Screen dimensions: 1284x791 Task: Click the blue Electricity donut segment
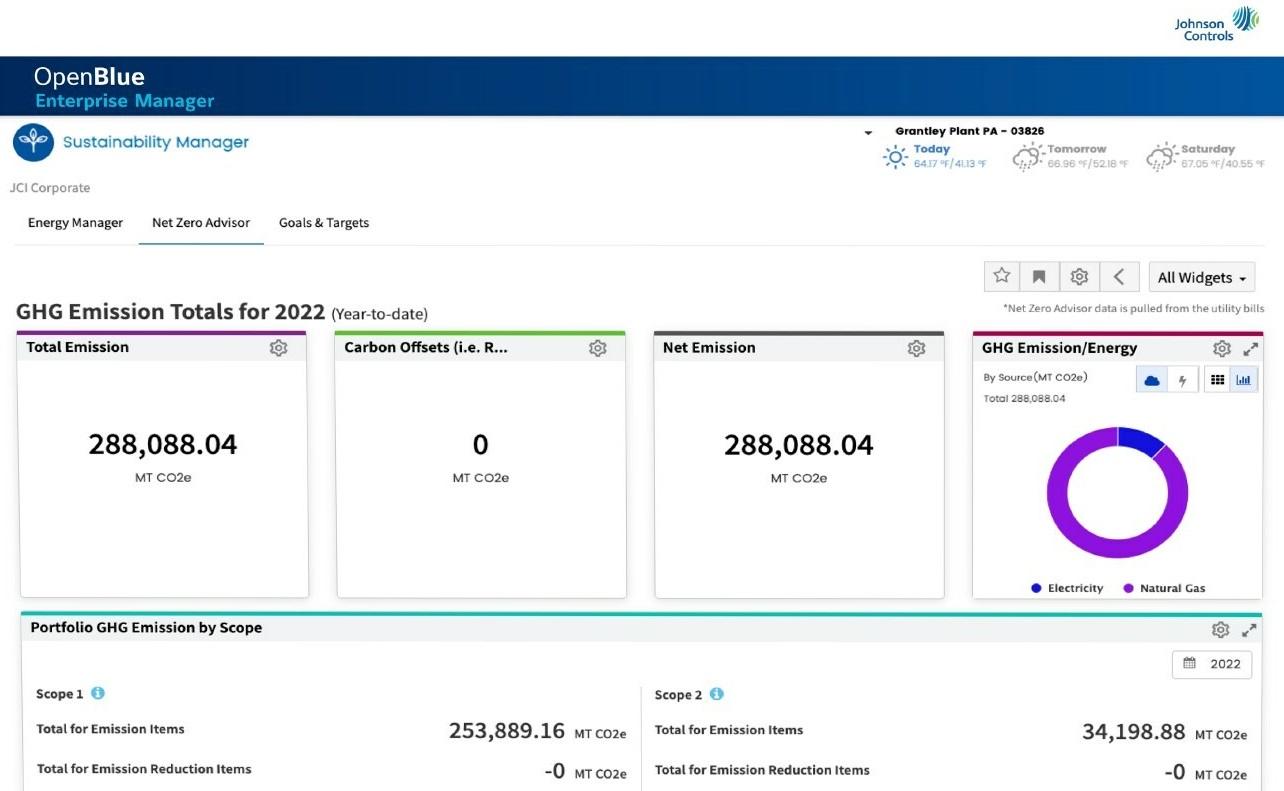click(x=1141, y=439)
